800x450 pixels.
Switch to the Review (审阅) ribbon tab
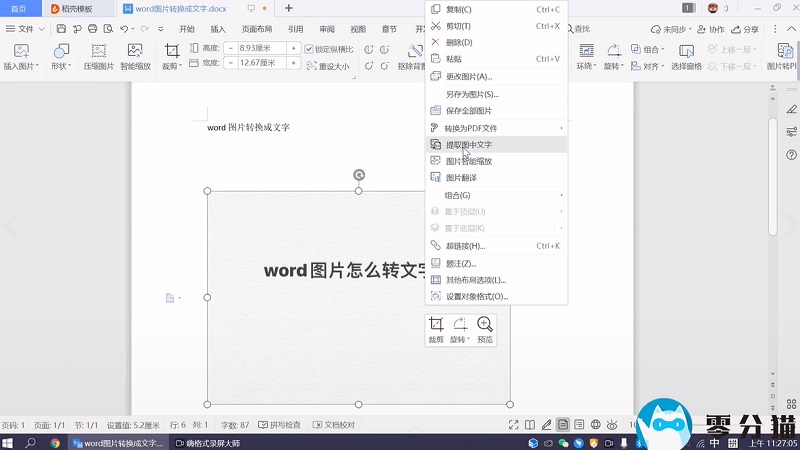click(x=327, y=29)
